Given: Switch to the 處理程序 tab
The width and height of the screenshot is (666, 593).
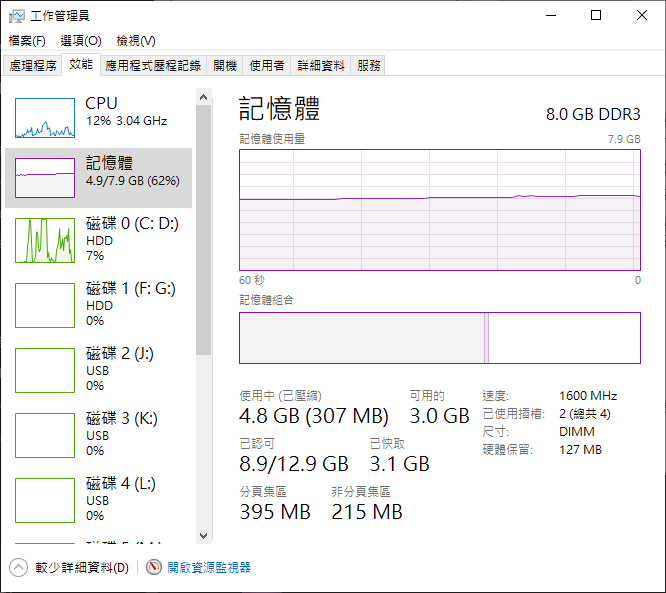Looking at the screenshot, I should click(33, 65).
